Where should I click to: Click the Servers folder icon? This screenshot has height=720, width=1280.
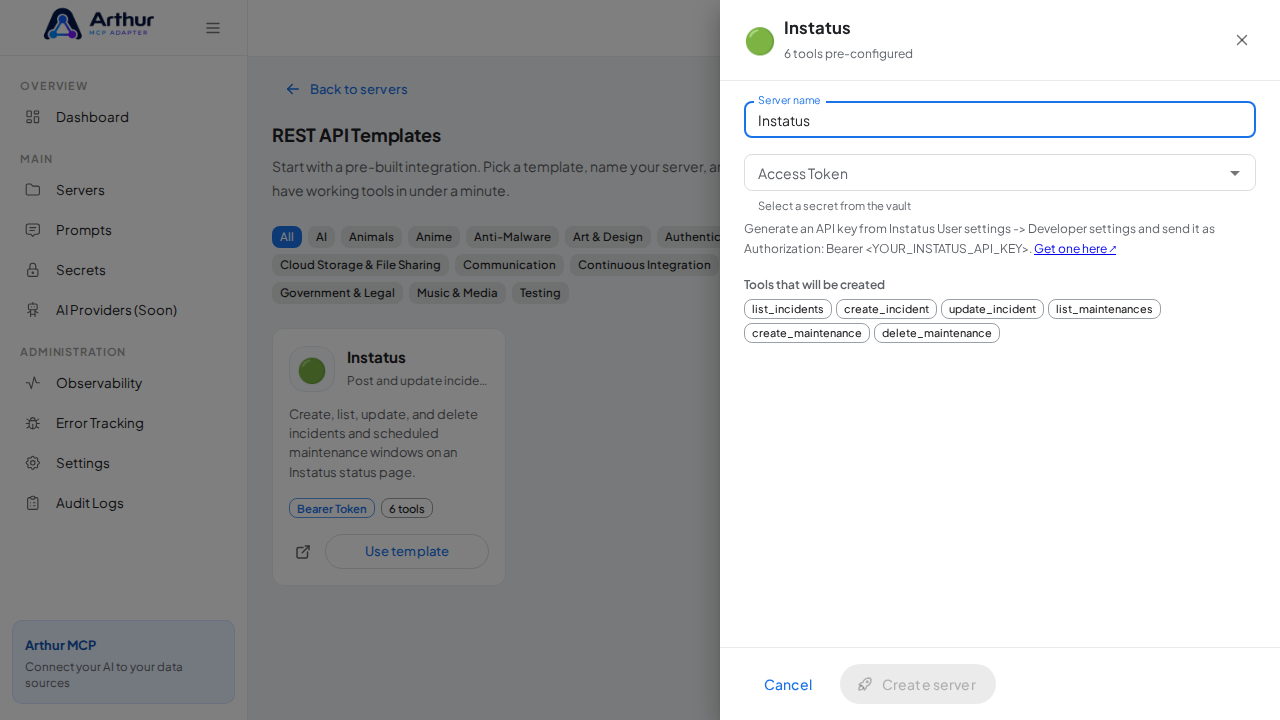[x=33, y=190]
